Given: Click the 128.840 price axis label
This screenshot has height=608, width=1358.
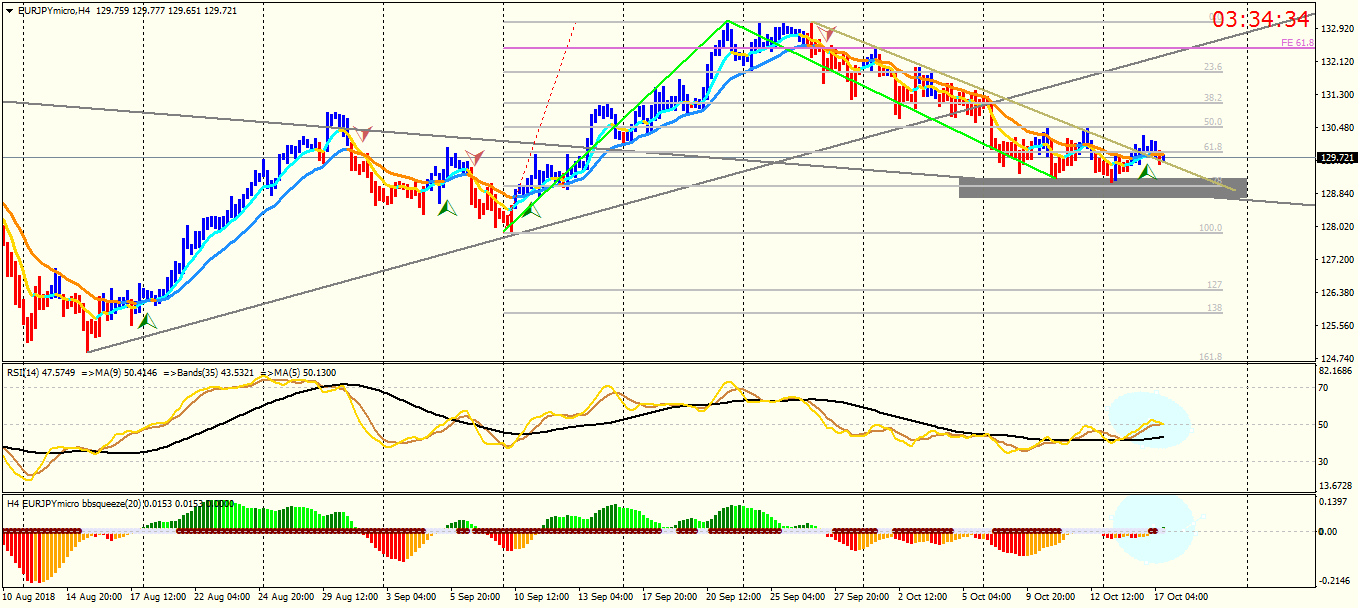Looking at the screenshot, I should [1337, 194].
